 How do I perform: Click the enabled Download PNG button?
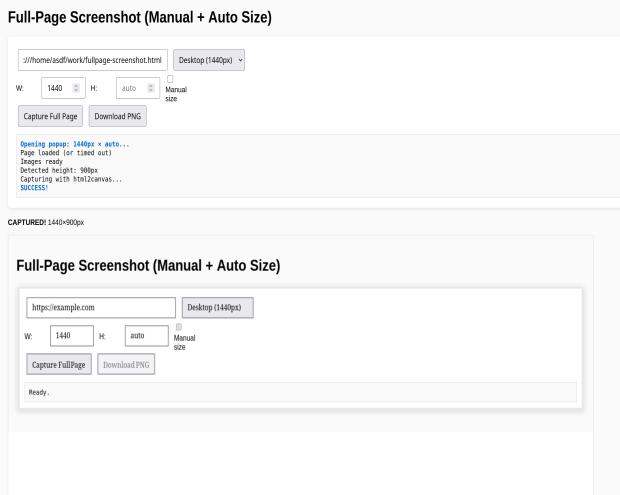[x=117, y=116]
